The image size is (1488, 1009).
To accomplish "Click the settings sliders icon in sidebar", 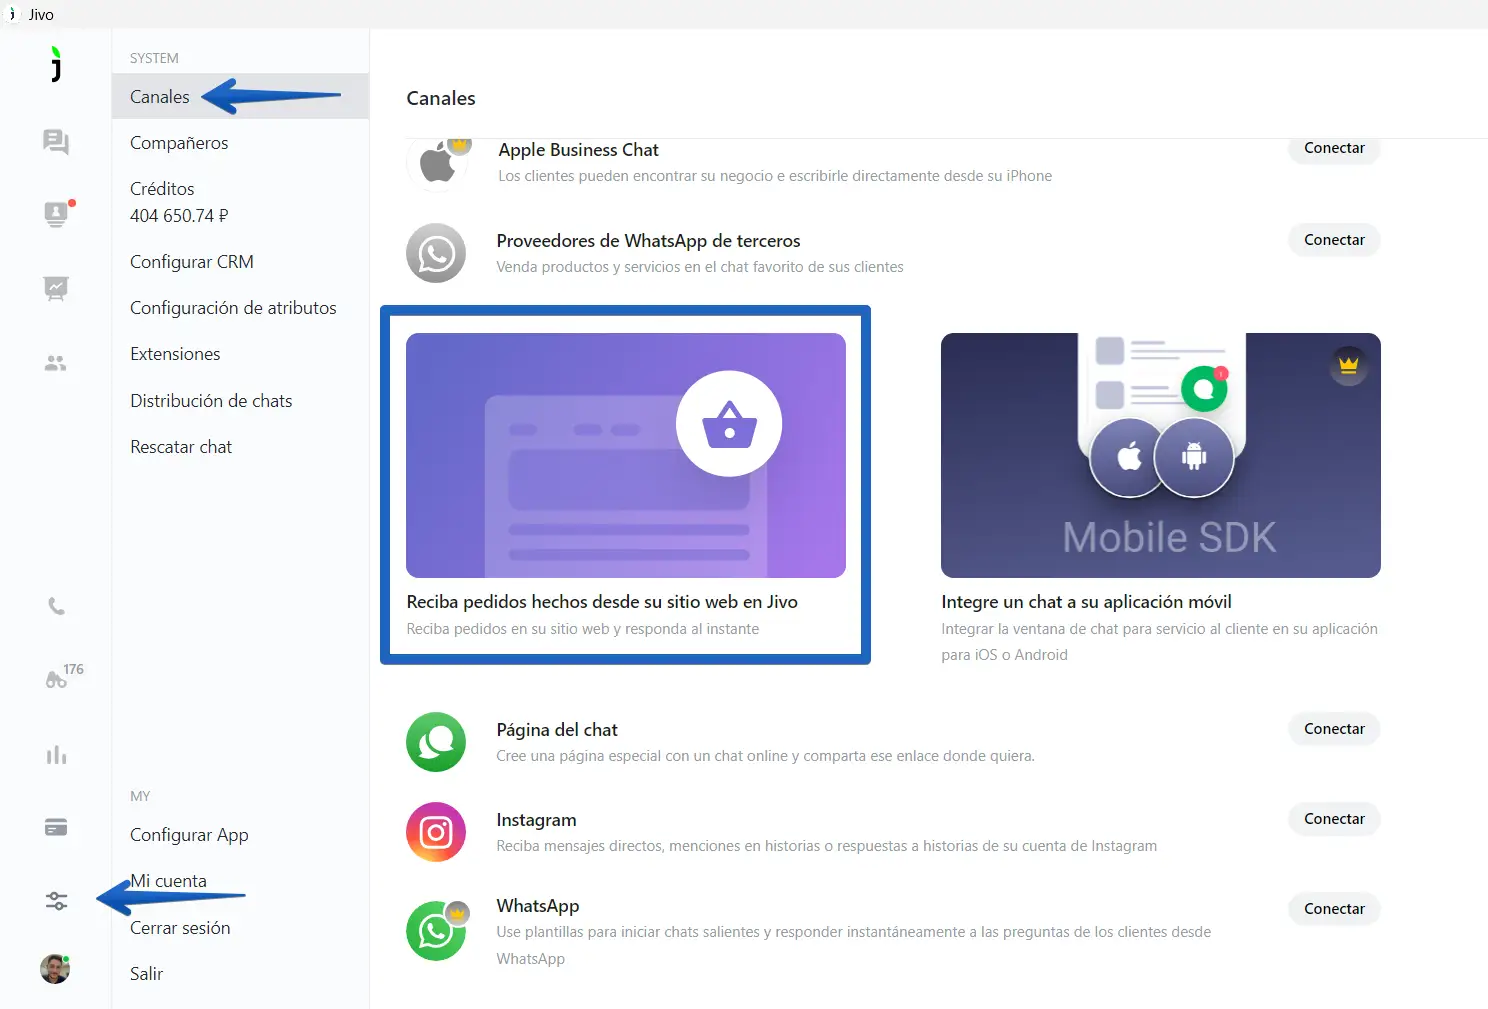I will pyautogui.click(x=56, y=901).
